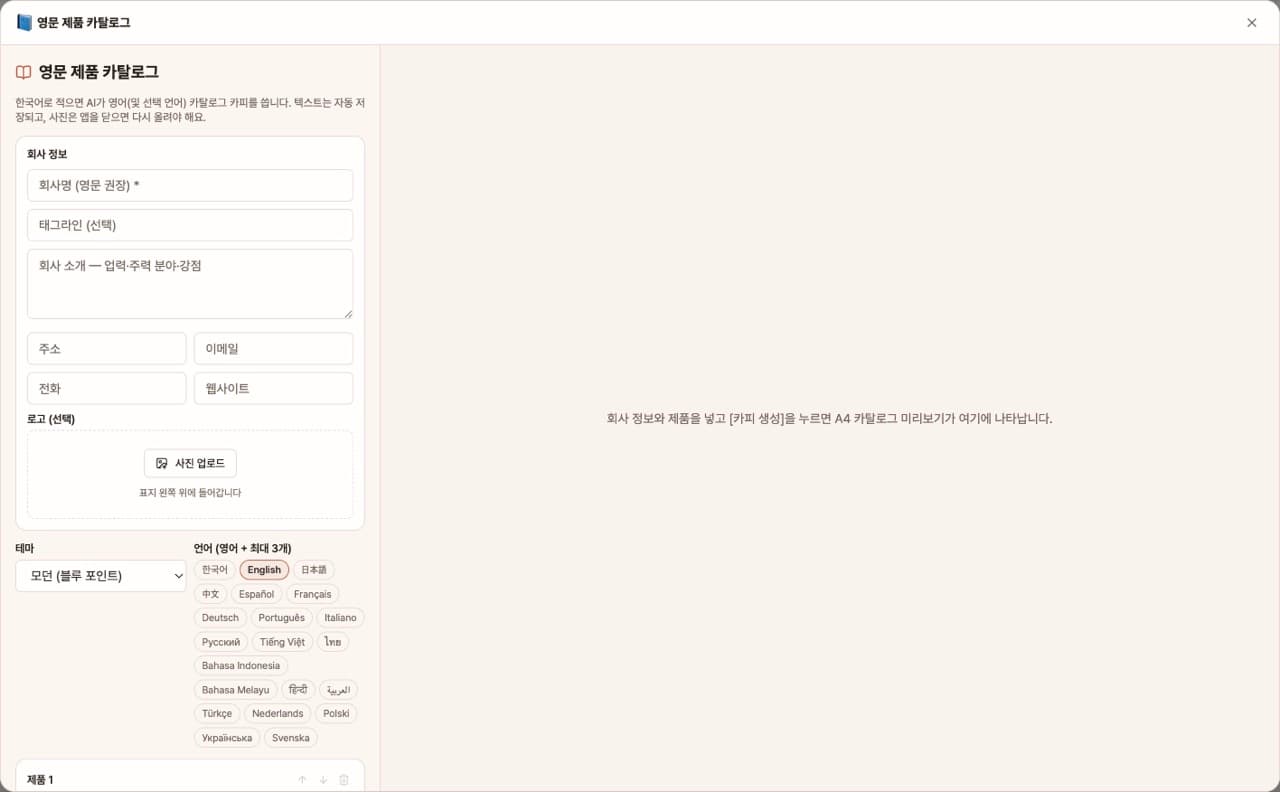
Task: Enable the Русский language chip
Action: tap(221, 642)
